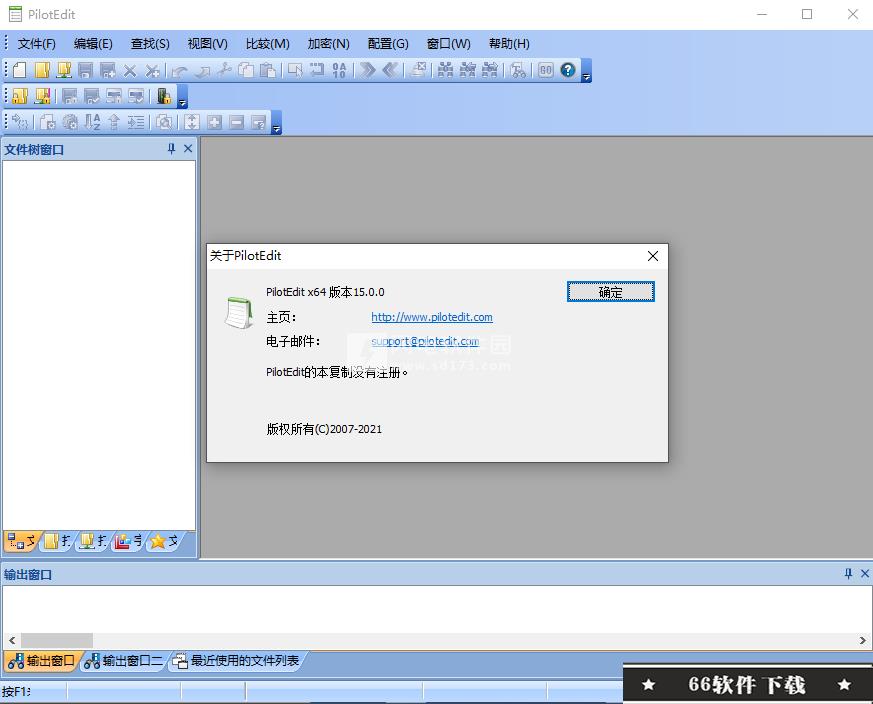The image size is (873, 704).
Task: Toggle the word wrap icon
Action: pos(317,70)
